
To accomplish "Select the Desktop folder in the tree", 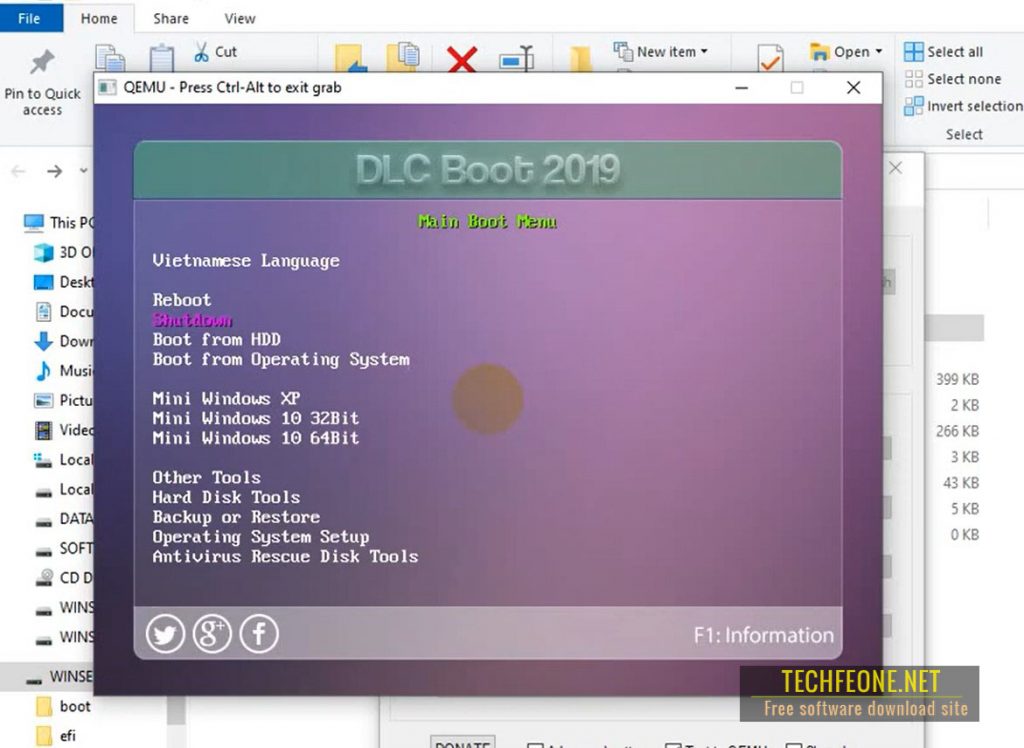I will 63,282.
